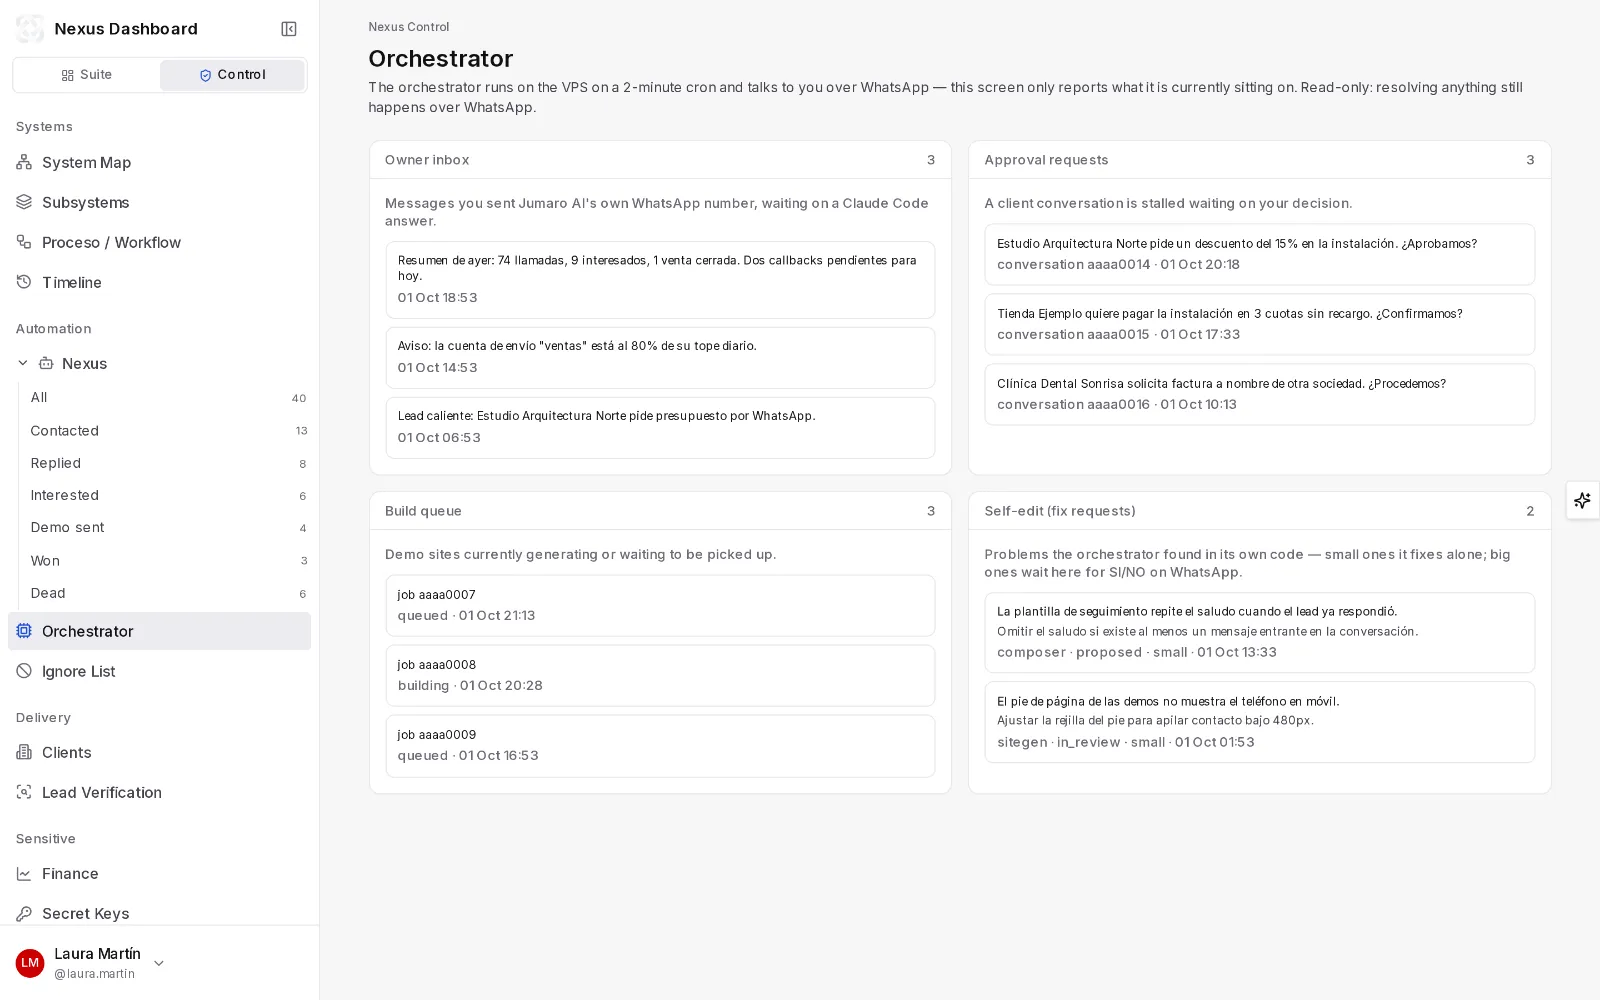
Task: Collapse the Nexus tree chevron
Action: point(23,363)
